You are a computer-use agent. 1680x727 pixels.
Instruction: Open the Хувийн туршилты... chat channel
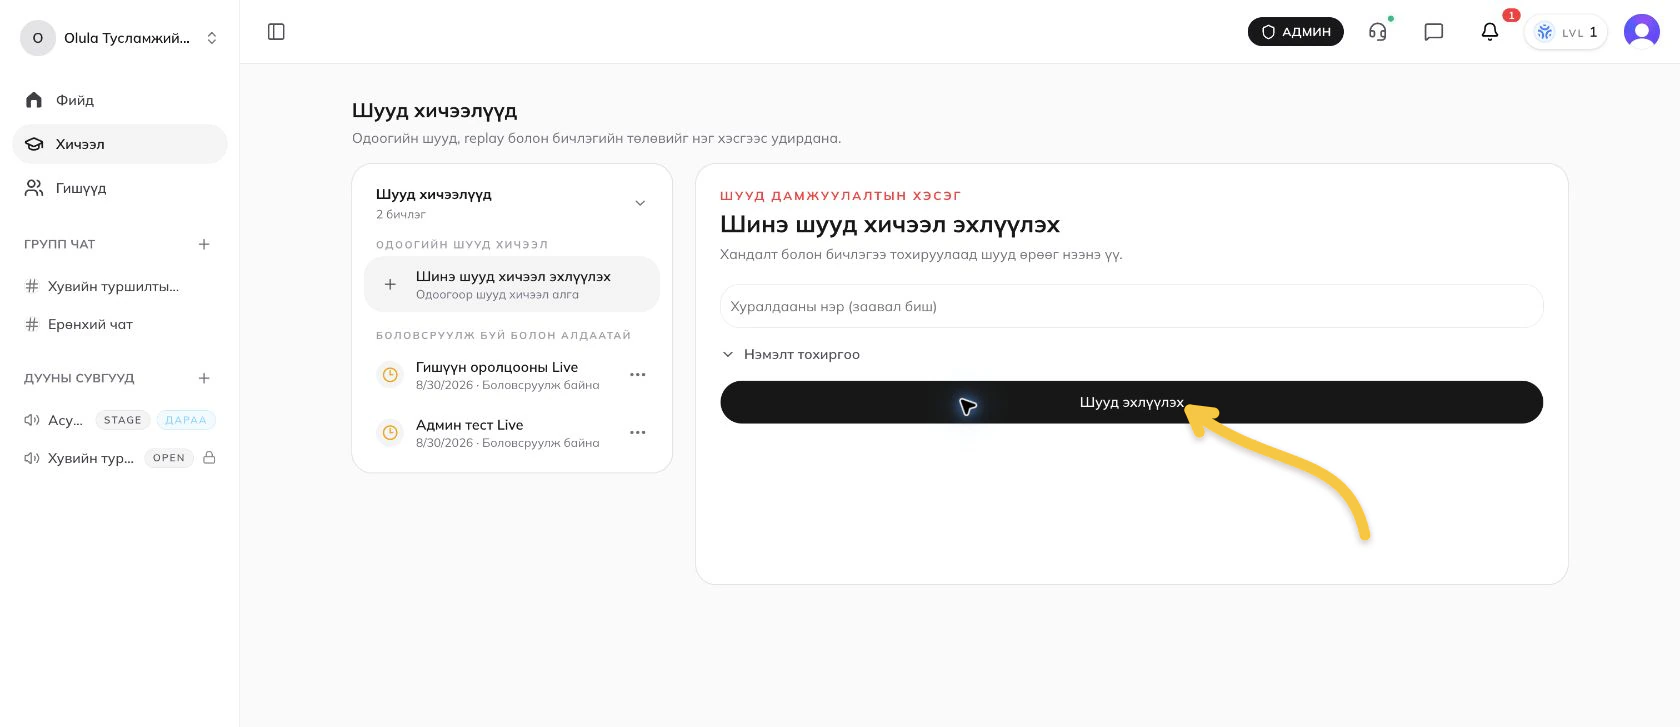click(120, 286)
